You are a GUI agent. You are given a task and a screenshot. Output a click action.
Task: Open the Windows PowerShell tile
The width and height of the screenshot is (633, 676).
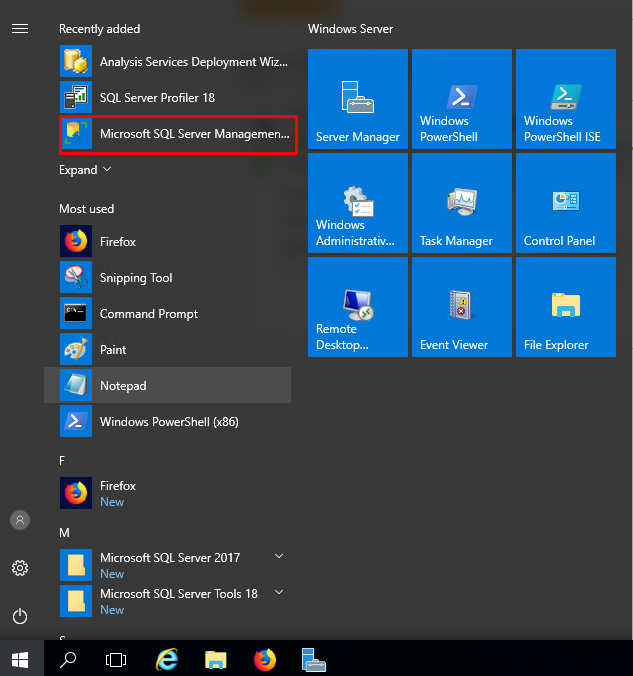tap(462, 99)
